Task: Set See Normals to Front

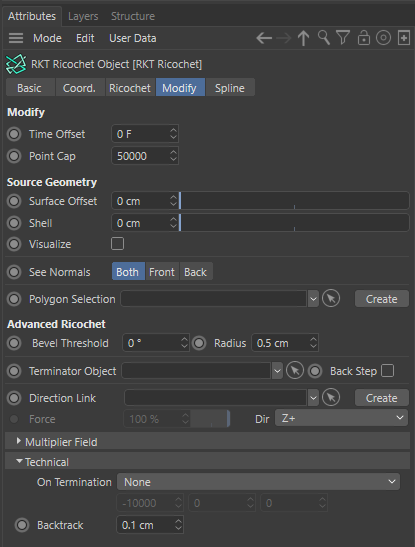Action: point(162,272)
